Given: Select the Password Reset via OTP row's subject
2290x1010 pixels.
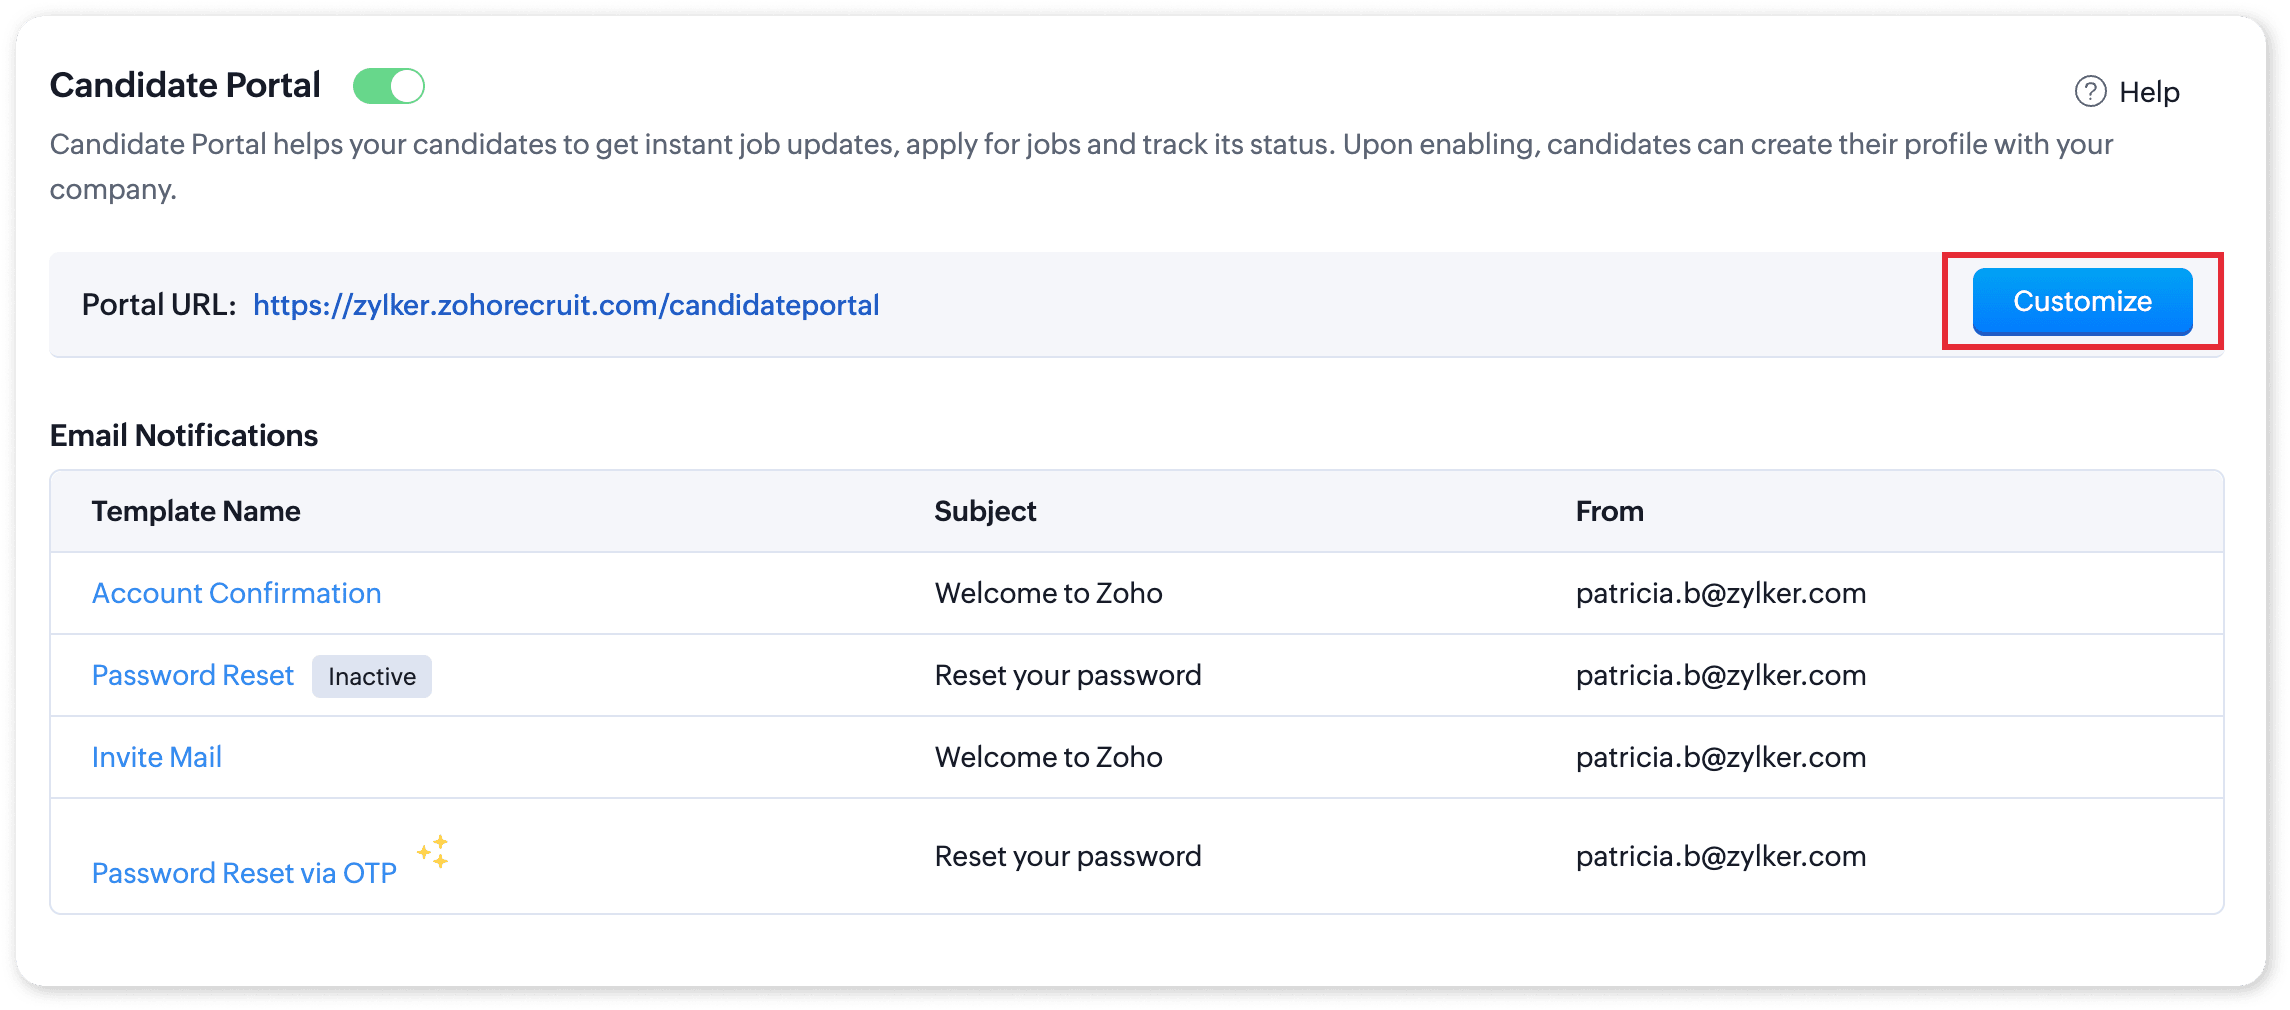Looking at the screenshot, I should tap(1068, 856).
